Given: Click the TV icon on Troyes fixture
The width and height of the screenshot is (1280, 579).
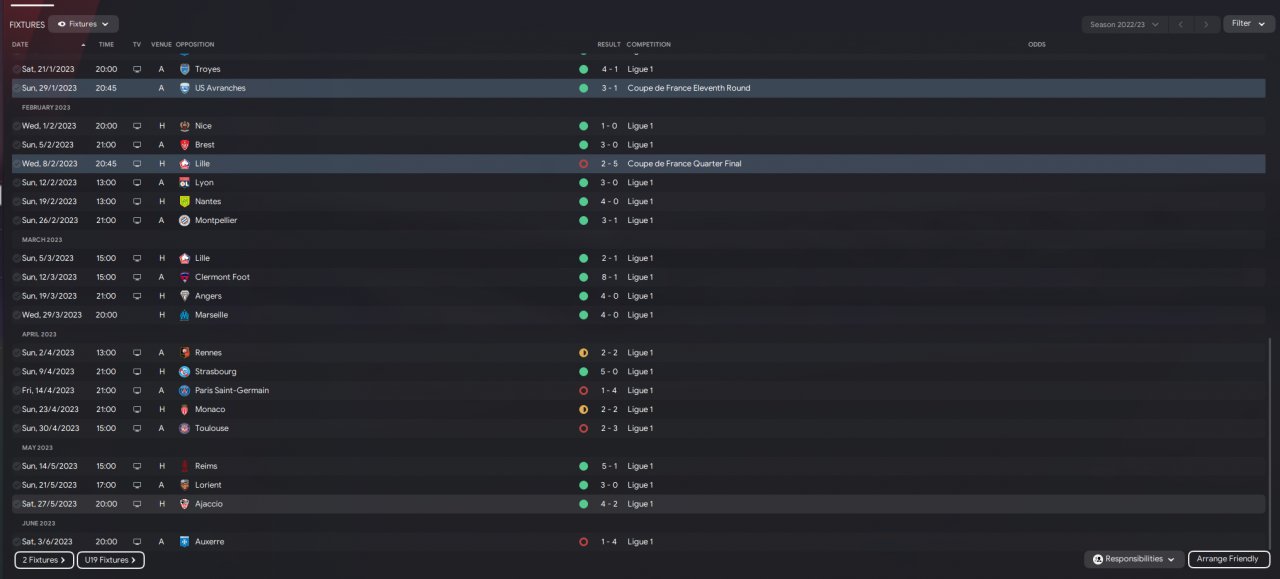Looking at the screenshot, I should coord(137,69).
